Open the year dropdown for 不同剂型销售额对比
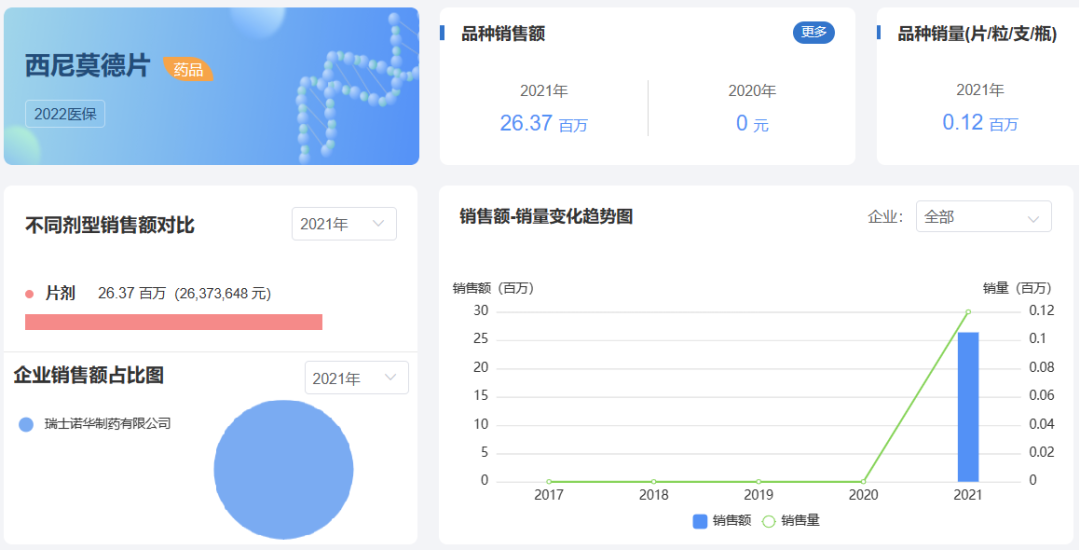 343,224
